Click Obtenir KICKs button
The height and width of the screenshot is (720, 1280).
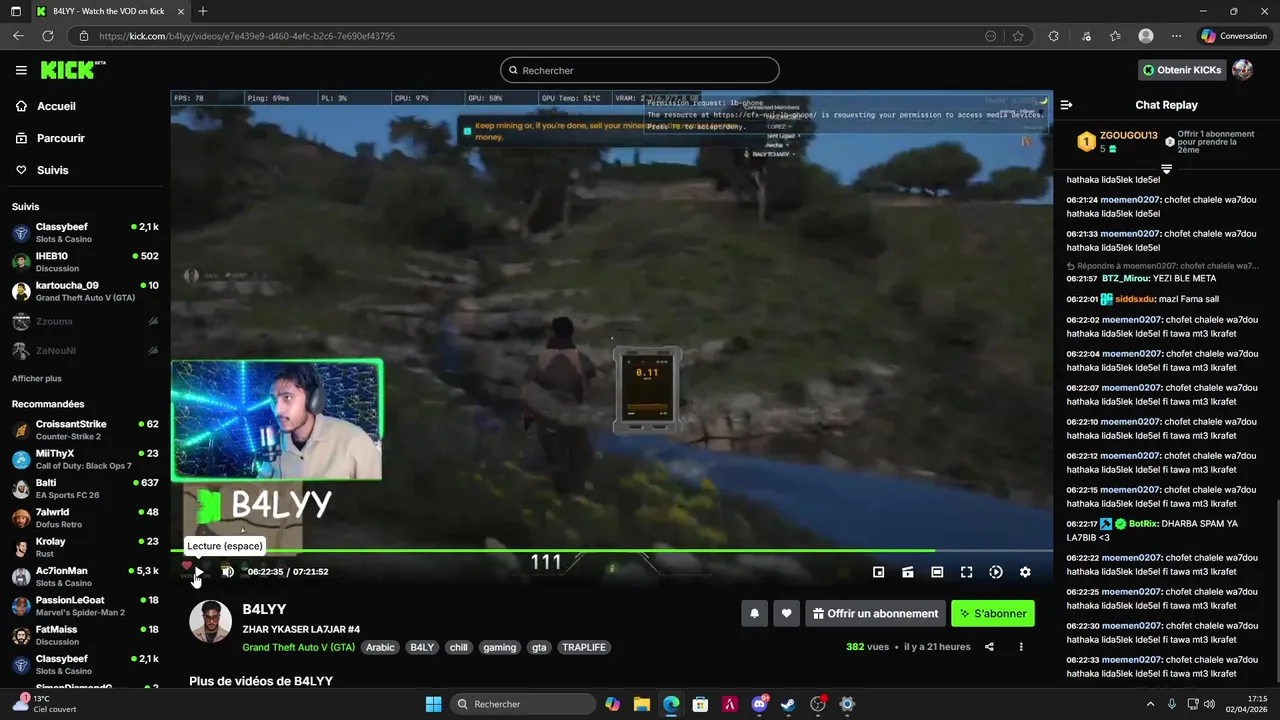pyautogui.click(x=1182, y=70)
